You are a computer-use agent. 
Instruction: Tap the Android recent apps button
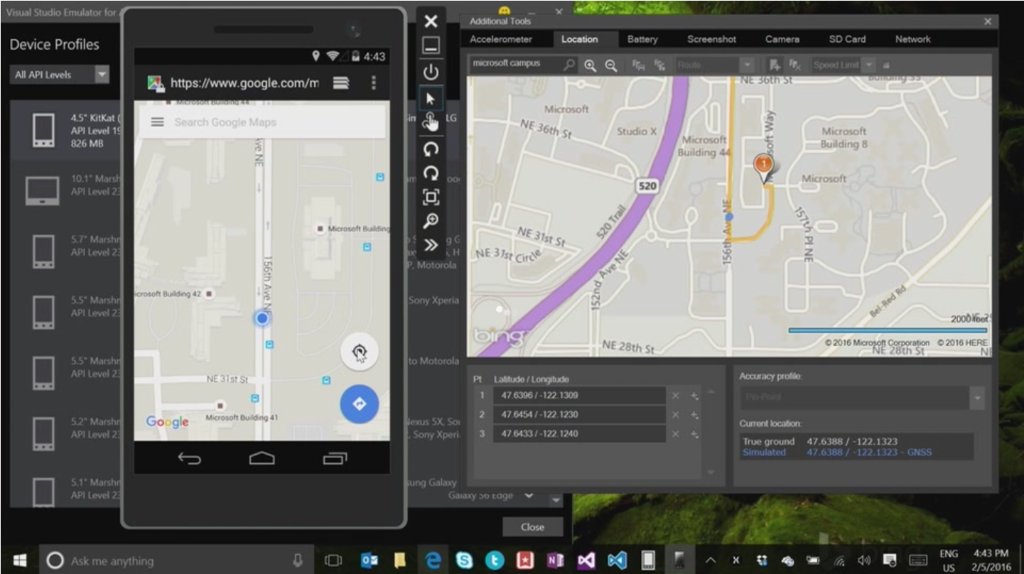[x=335, y=458]
